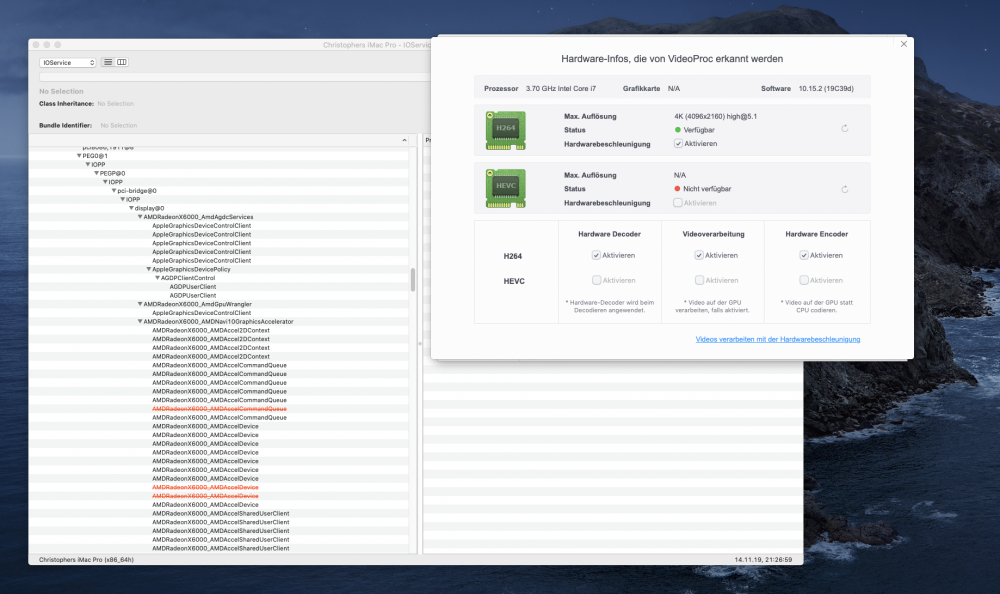Click the 'Class Inheritance:' label
Image resolution: width=1000 pixels, height=594 pixels.
pyautogui.click(x=66, y=103)
